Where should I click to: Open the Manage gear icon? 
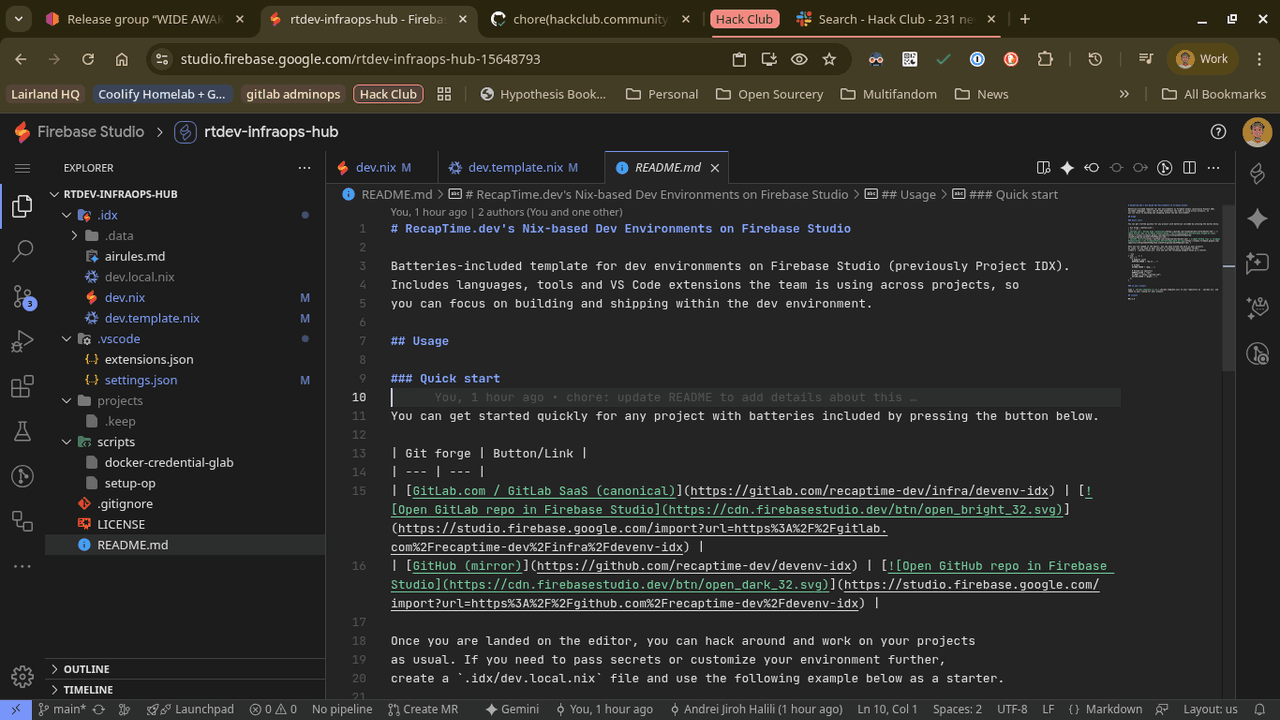tap(22, 677)
